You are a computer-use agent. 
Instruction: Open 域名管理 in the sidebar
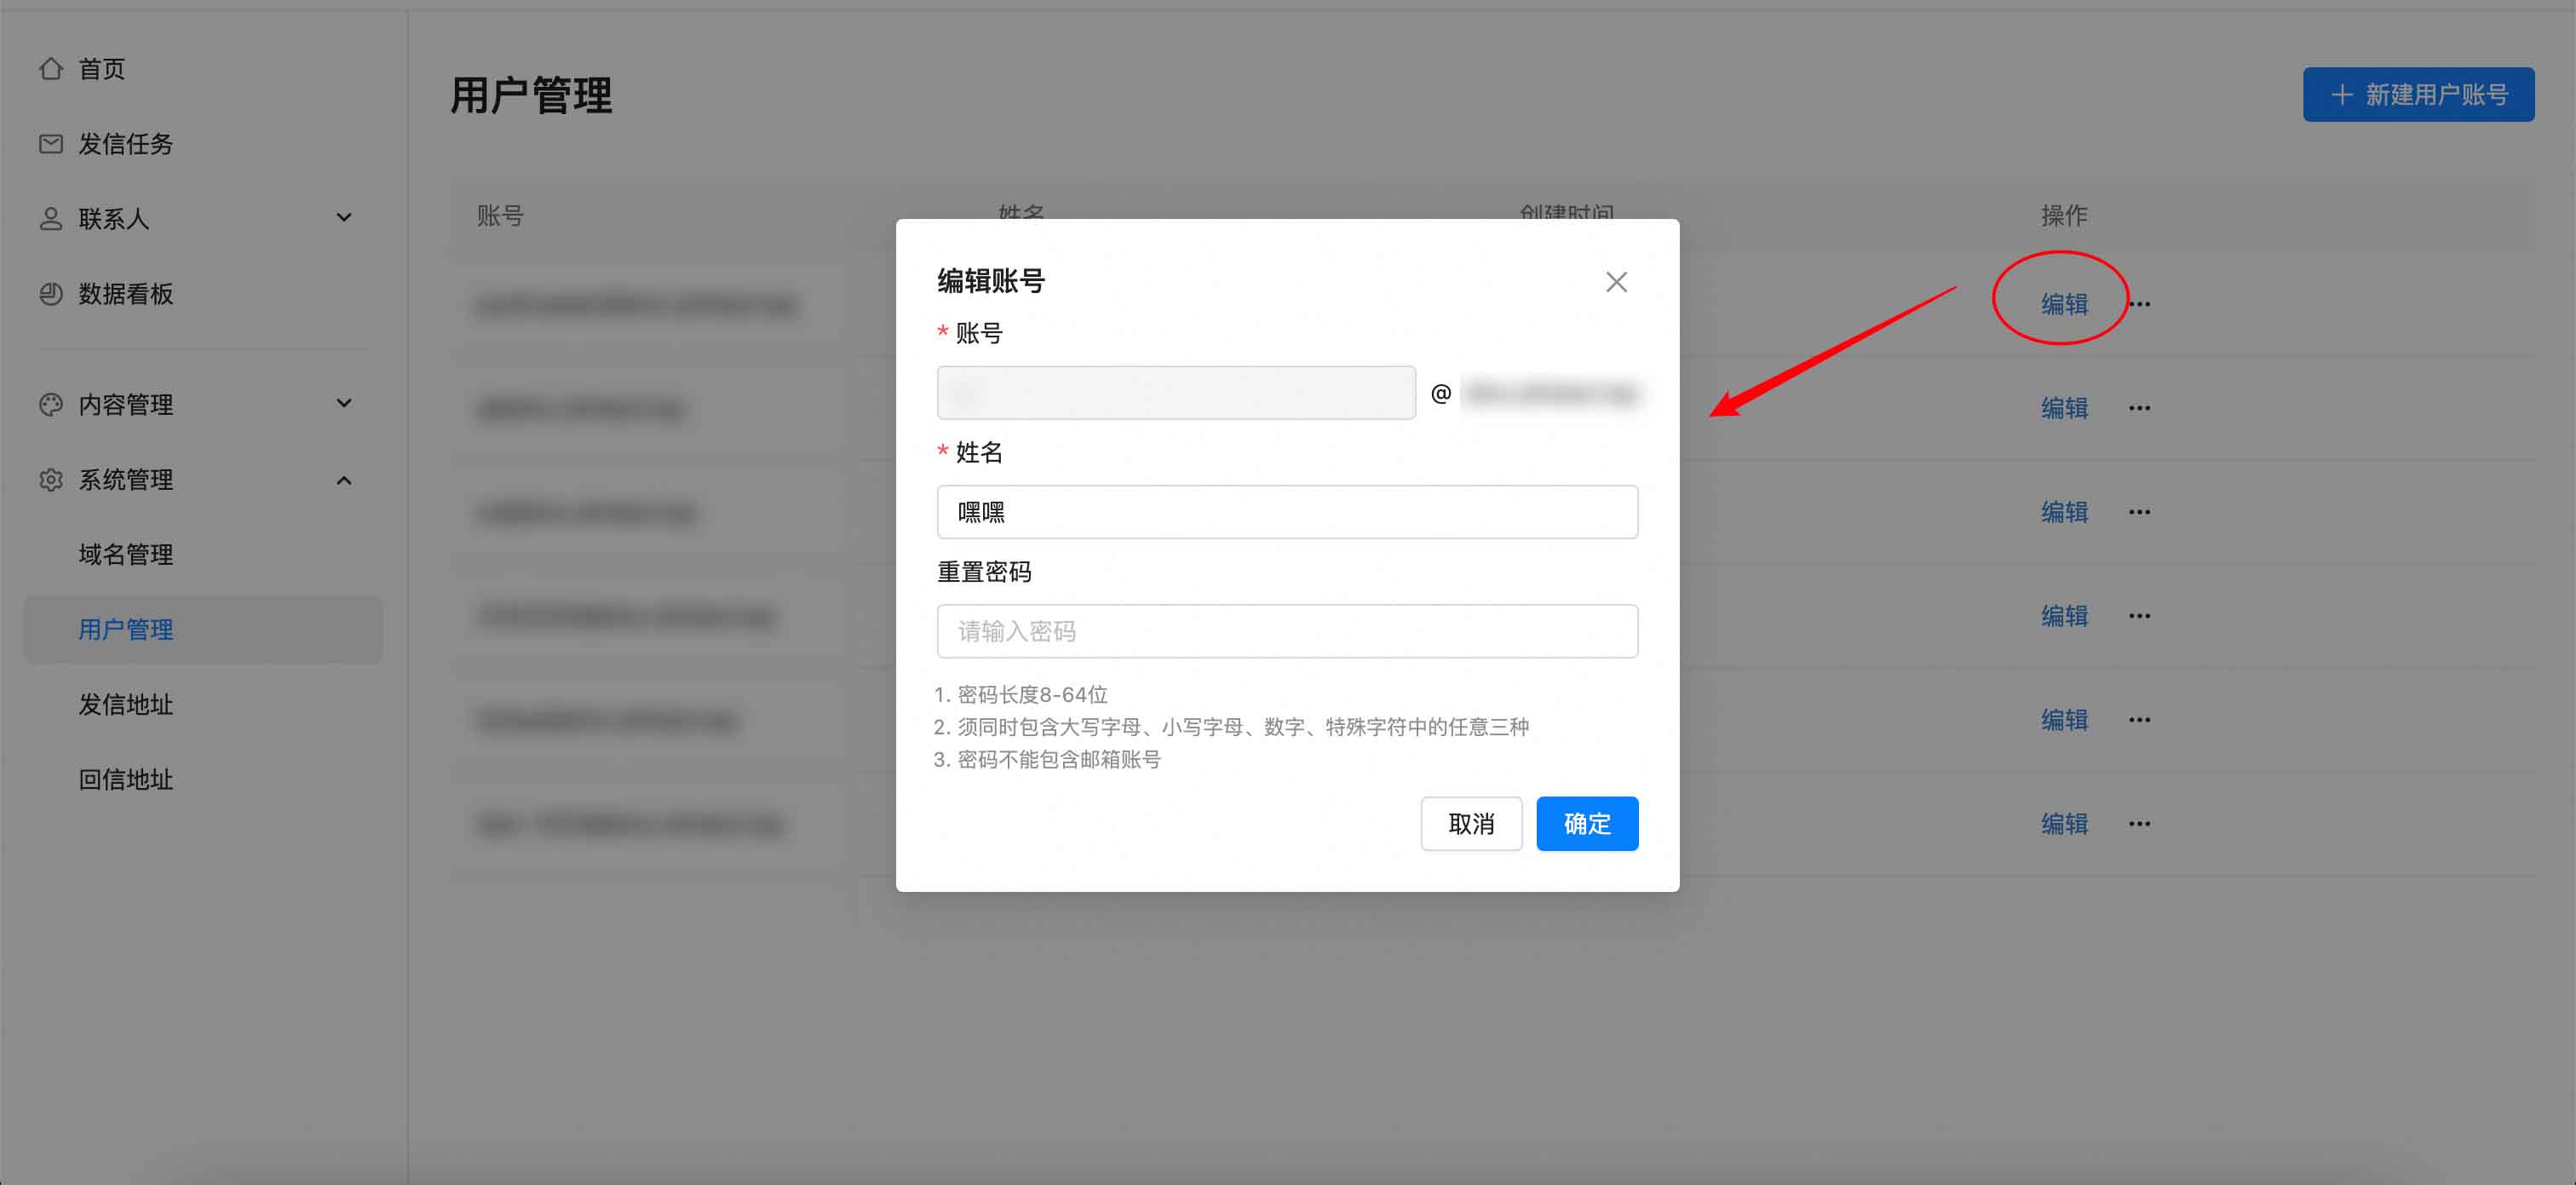(126, 554)
